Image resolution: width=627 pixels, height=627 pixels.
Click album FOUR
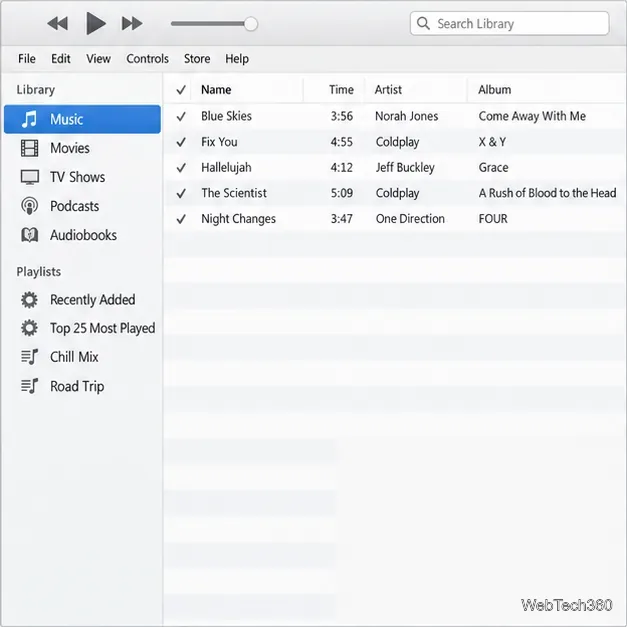coord(493,219)
